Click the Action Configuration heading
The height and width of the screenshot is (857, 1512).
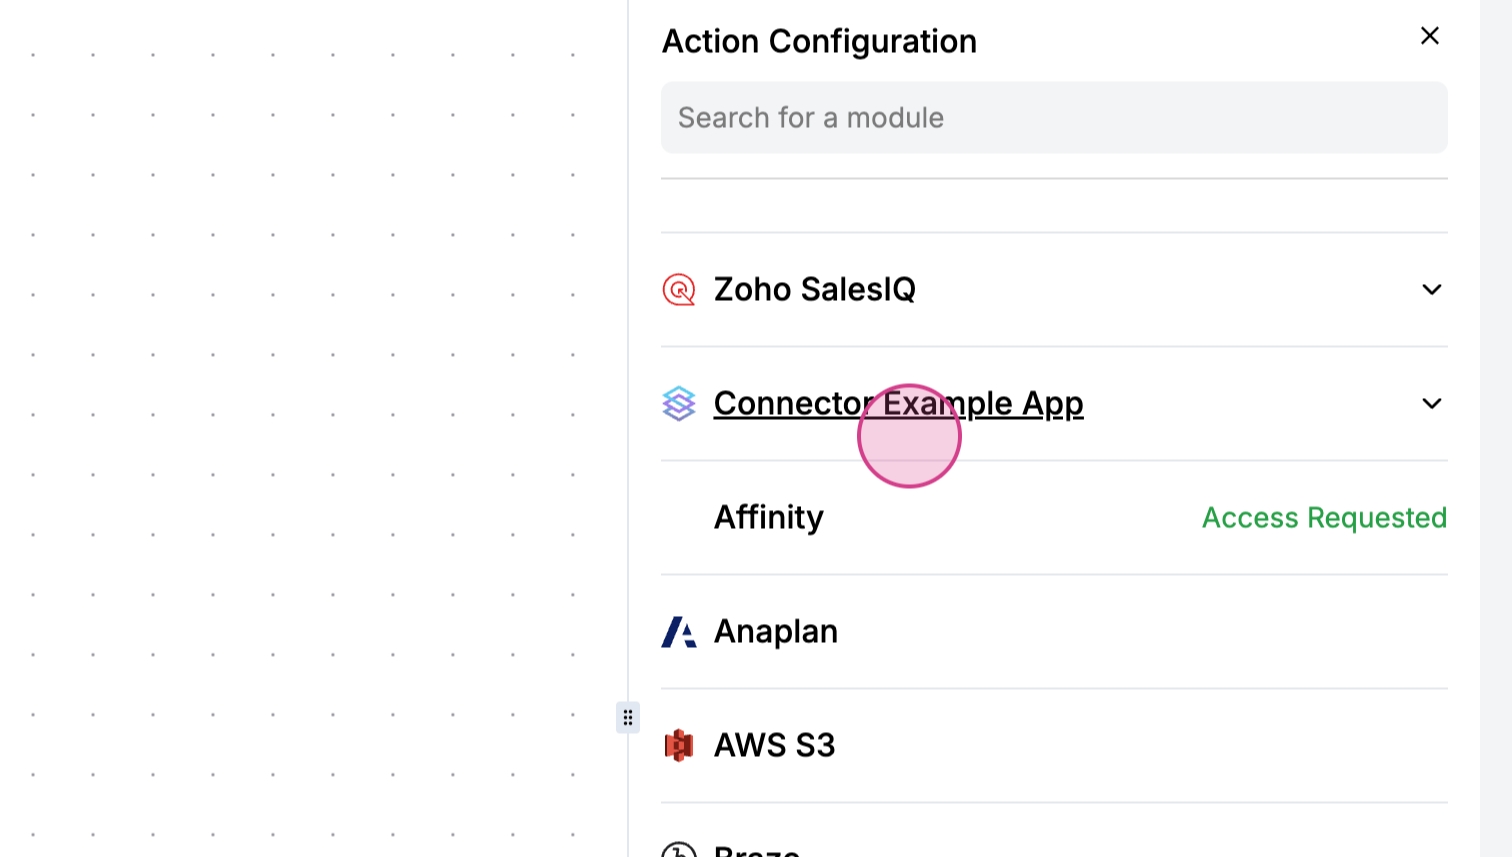(x=819, y=41)
